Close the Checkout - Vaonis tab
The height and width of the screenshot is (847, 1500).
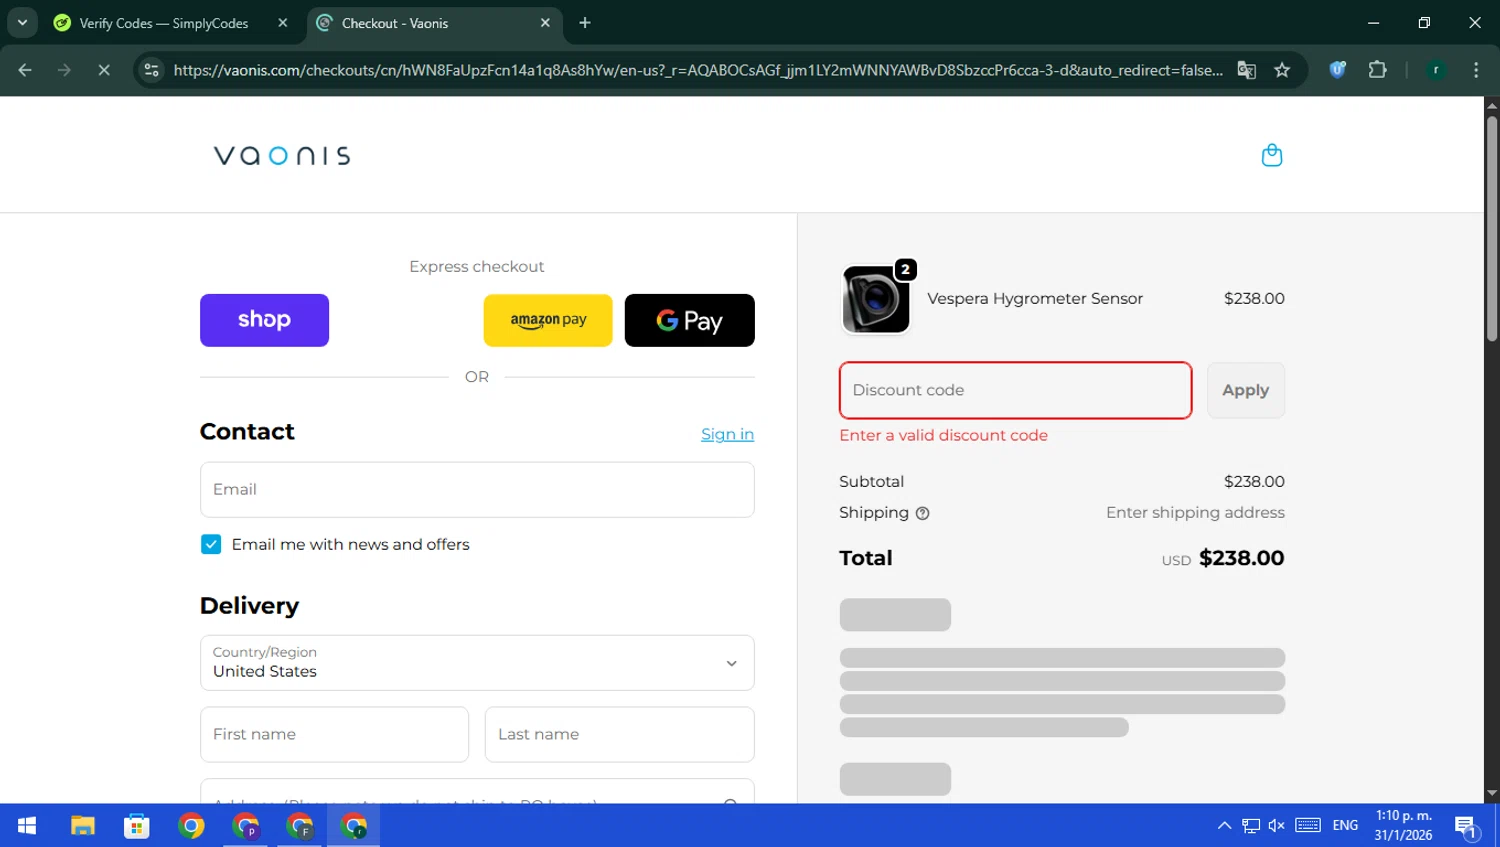(545, 23)
